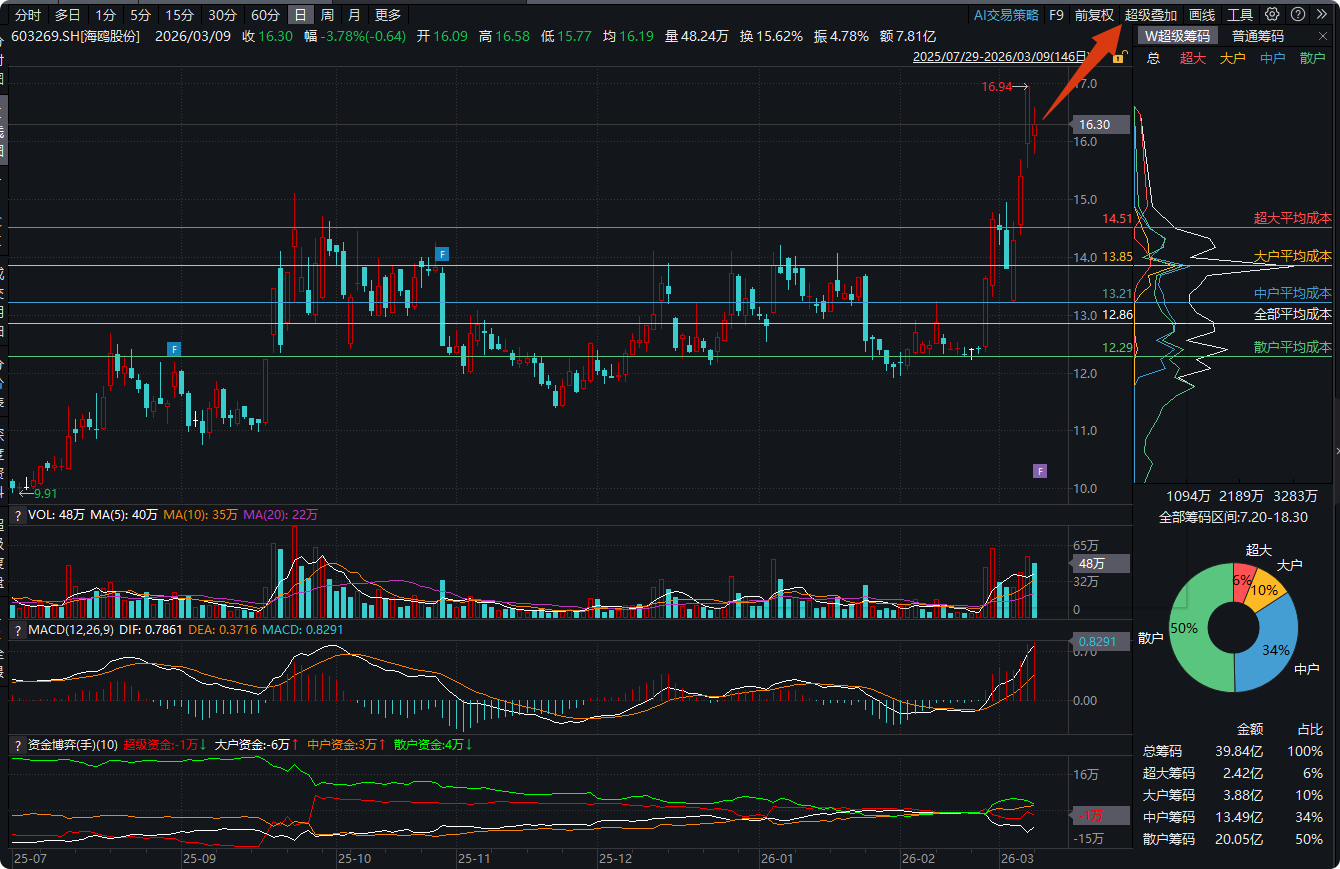The width and height of the screenshot is (1340, 869).
Task: Click the orange unlock padlock icon
Action: click(1118, 58)
